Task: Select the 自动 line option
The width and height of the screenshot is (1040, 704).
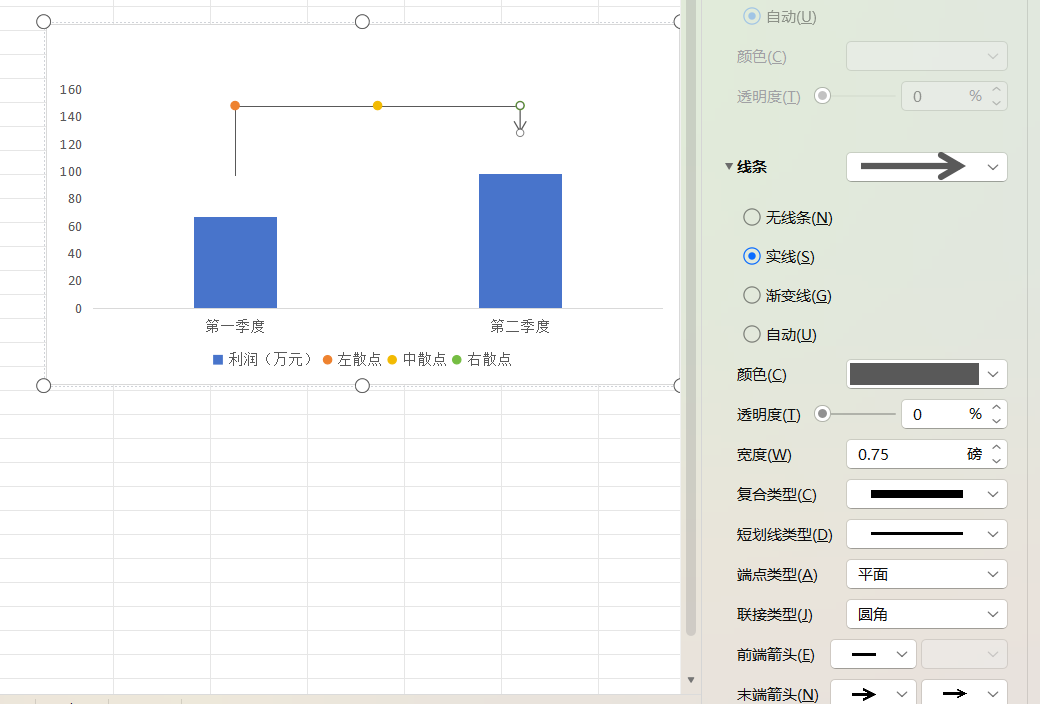Action: point(751,334)
